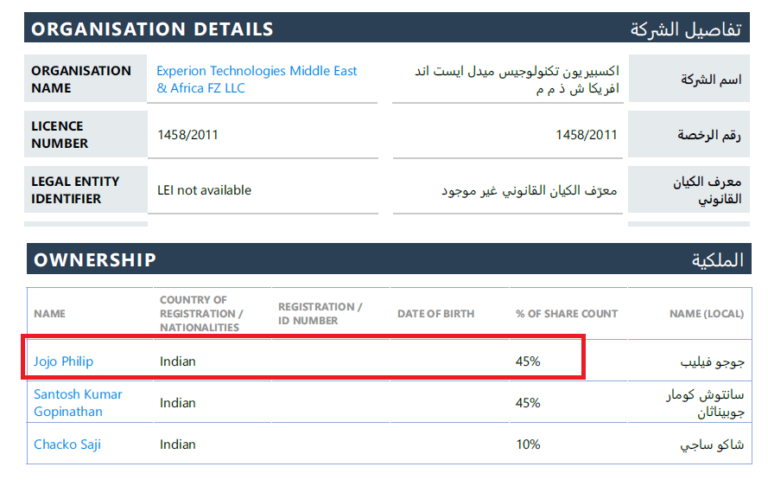Select the Legal Entity Identifier label
This screenshot has height=486, width=768.
(75, 190)
